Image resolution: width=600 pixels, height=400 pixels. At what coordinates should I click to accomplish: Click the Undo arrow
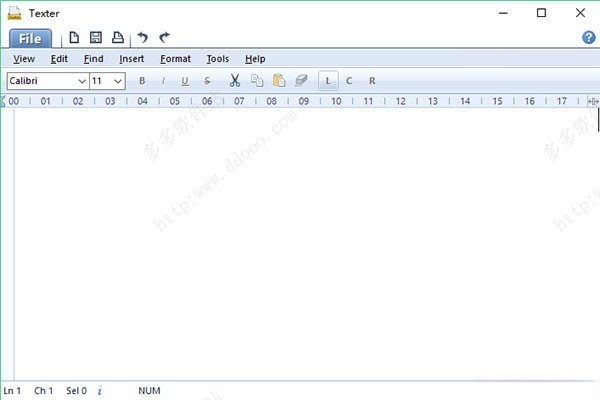pos(142,38)
